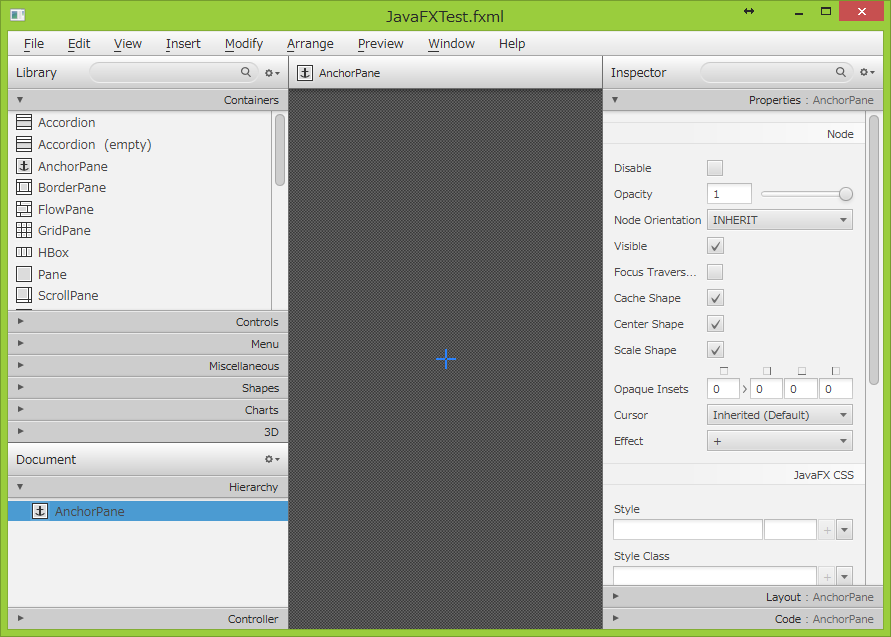The image size is (891, 637).
Task: Click the Opaque Insets link chevron
Action: 744,389
